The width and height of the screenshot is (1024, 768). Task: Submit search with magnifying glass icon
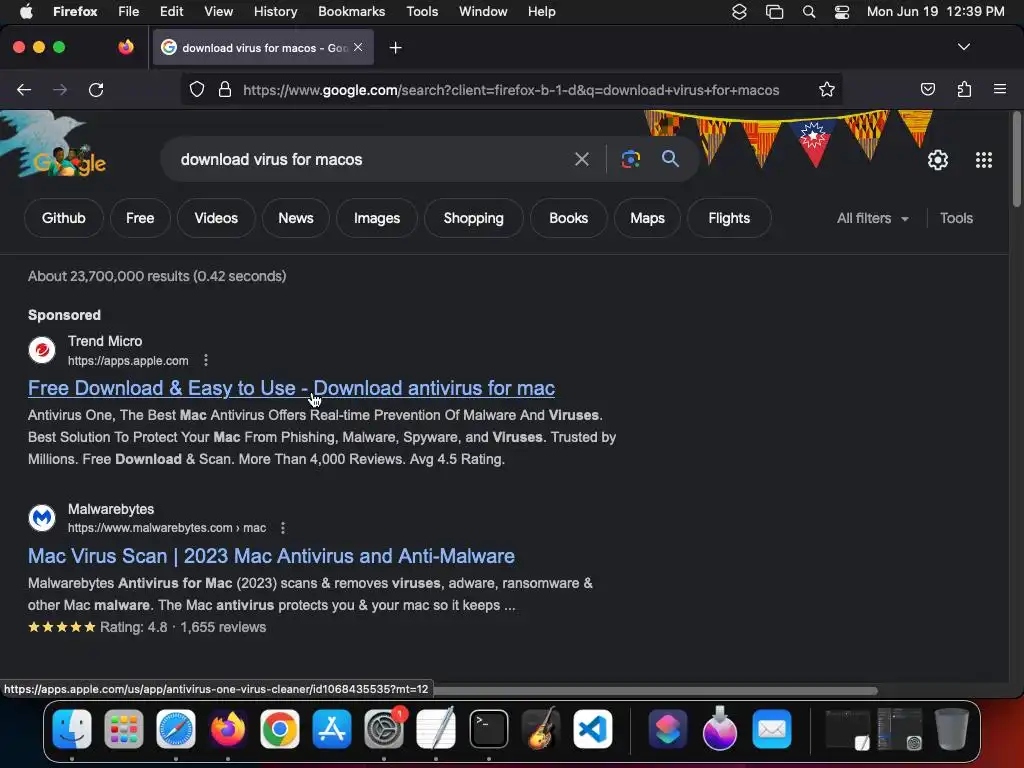[670, 158]
